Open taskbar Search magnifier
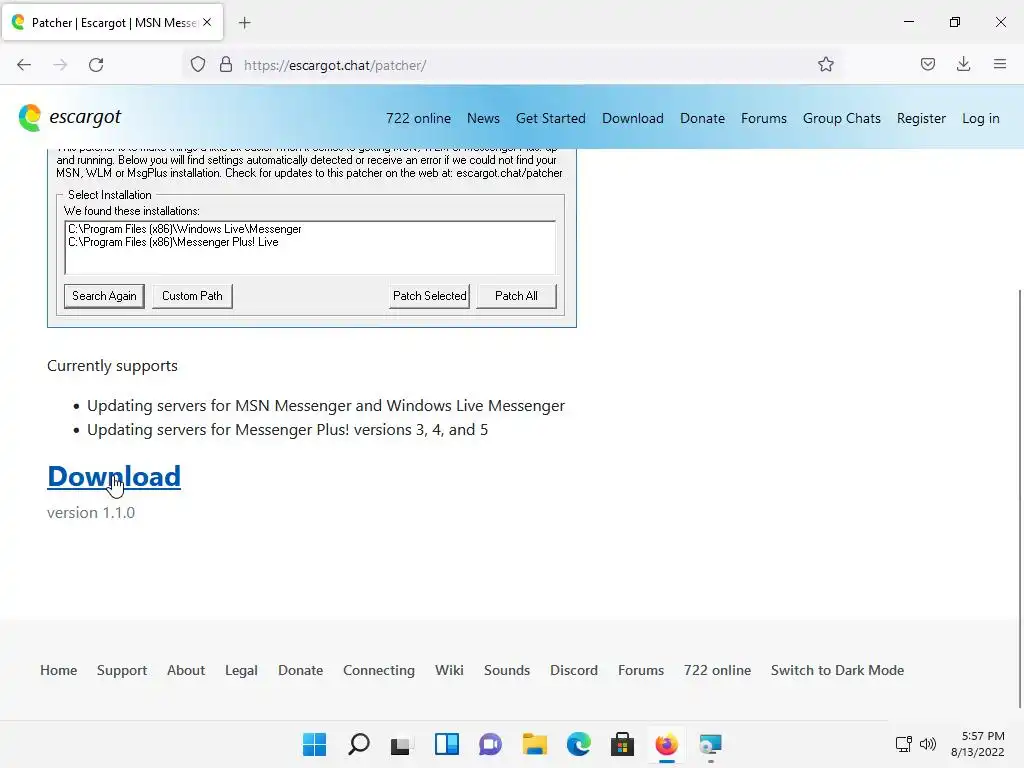The image size is (1024, 768). point(359,744)
